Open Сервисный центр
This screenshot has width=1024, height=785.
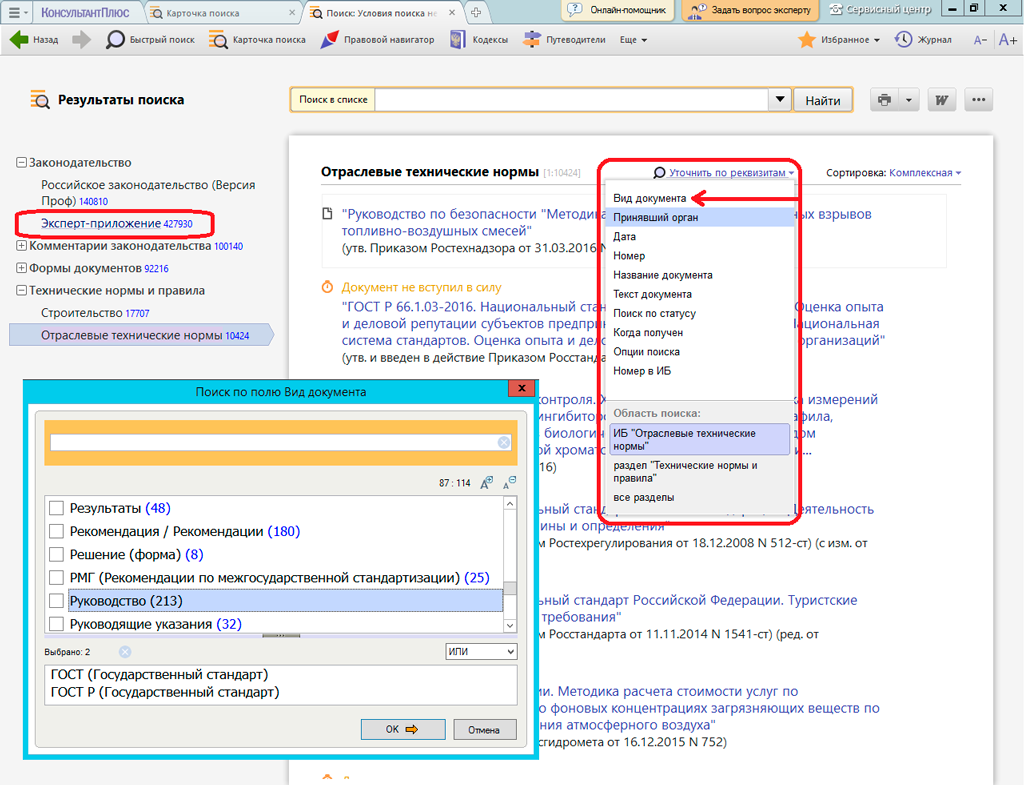[879, 10]
